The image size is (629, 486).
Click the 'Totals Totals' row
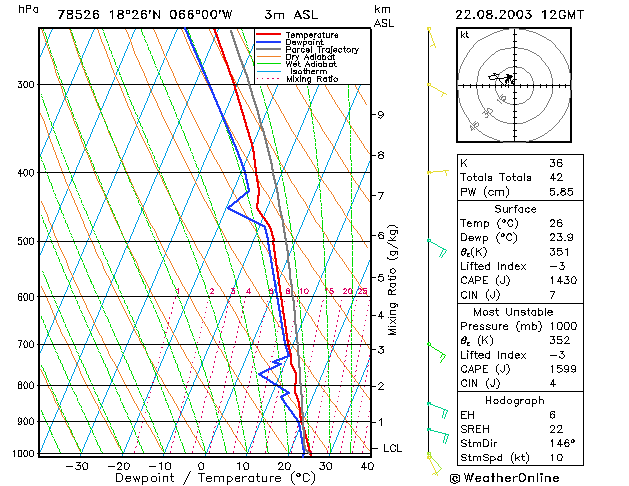point(520,177)
